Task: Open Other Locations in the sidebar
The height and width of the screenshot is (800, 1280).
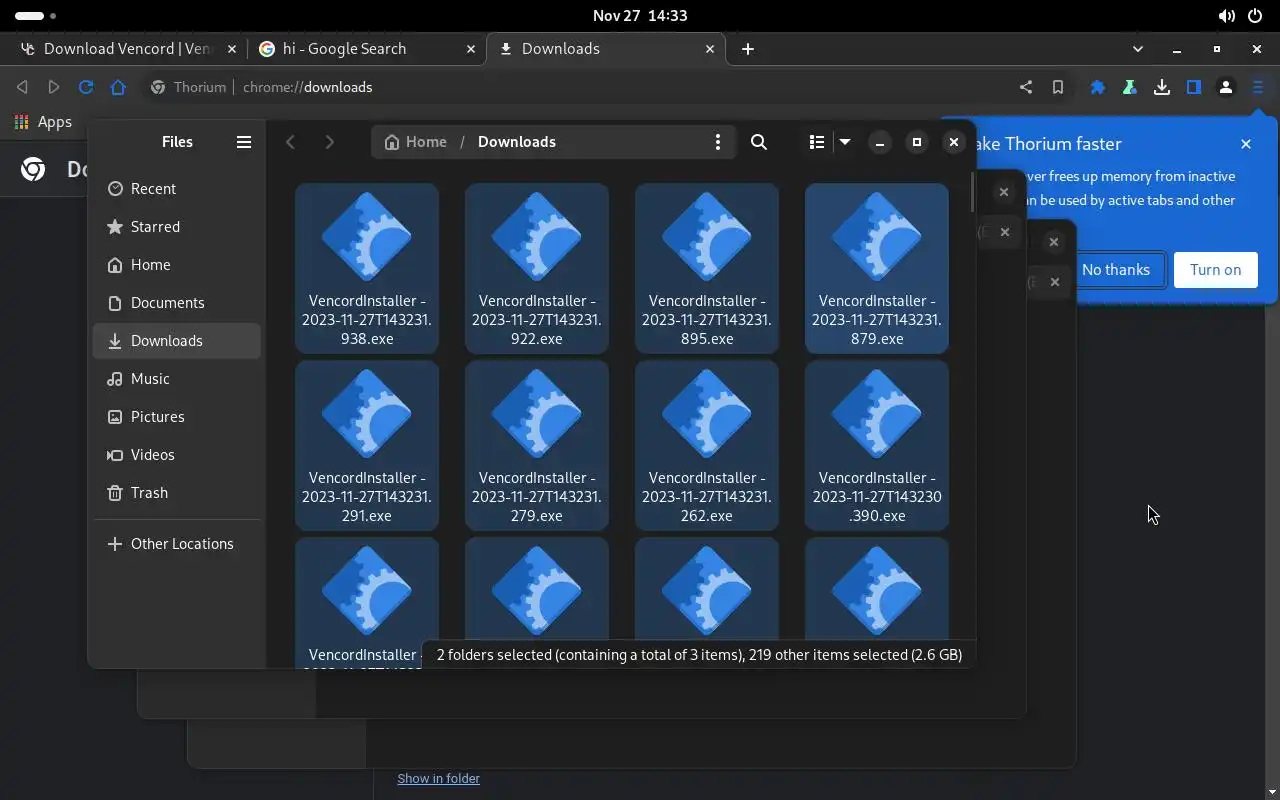Action: tap(177, 544)
